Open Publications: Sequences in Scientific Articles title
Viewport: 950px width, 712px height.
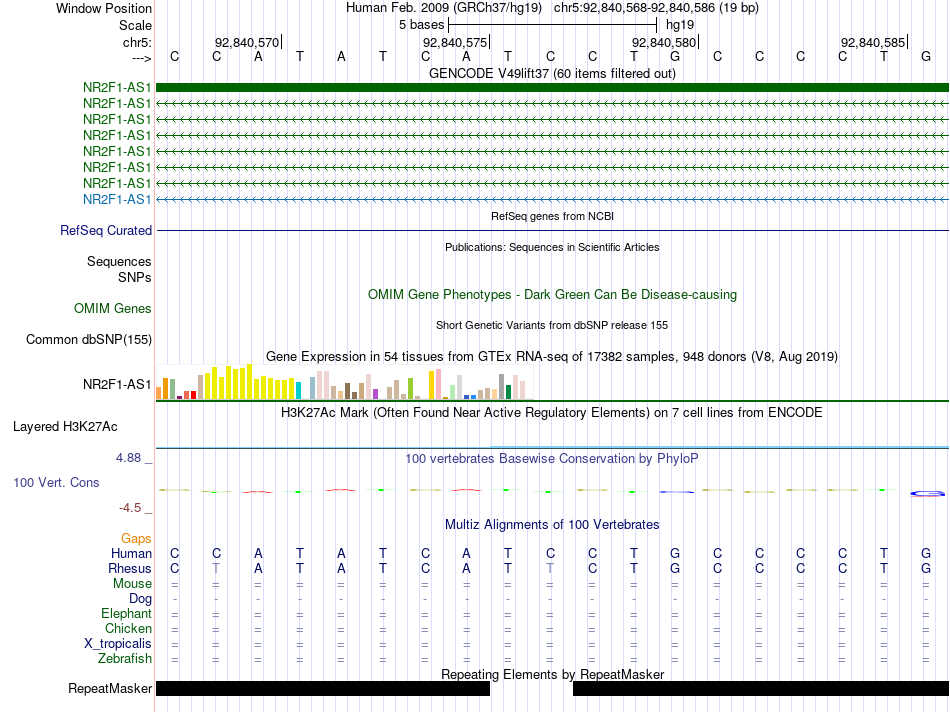(552, 247)
